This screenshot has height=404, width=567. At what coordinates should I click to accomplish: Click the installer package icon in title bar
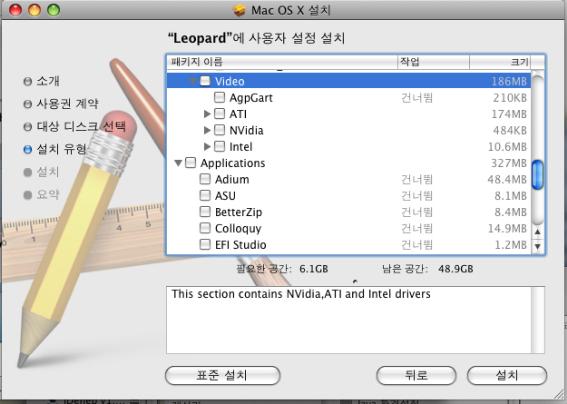[x=239, y=10]
